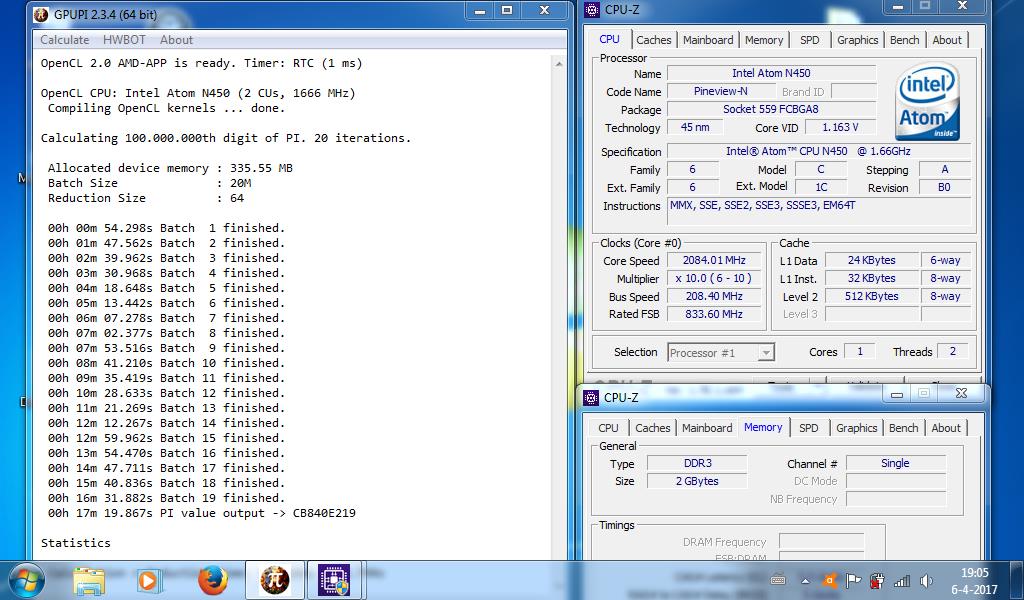Viewport: 1024px width, 600px height.
Task: Select the Memory tab in lower CPU-Z window
Action: point(763,427)
